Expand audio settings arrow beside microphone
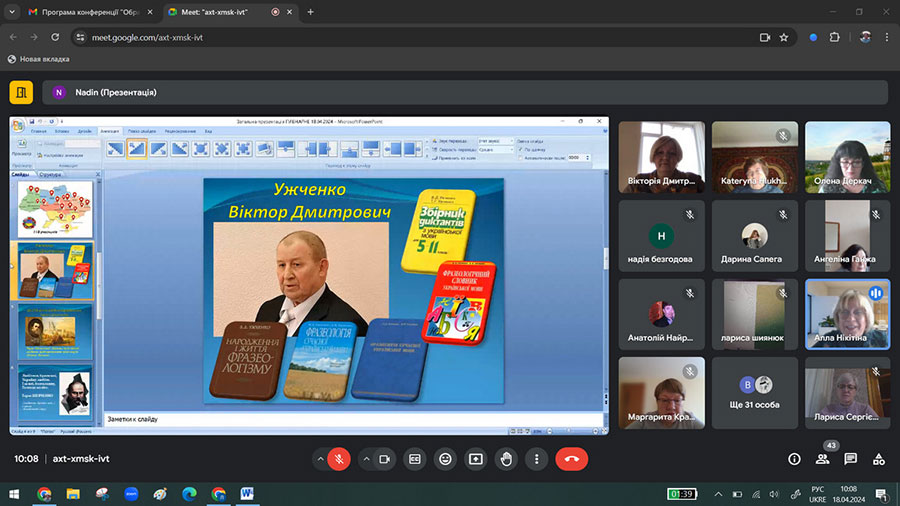 point(320,459)
